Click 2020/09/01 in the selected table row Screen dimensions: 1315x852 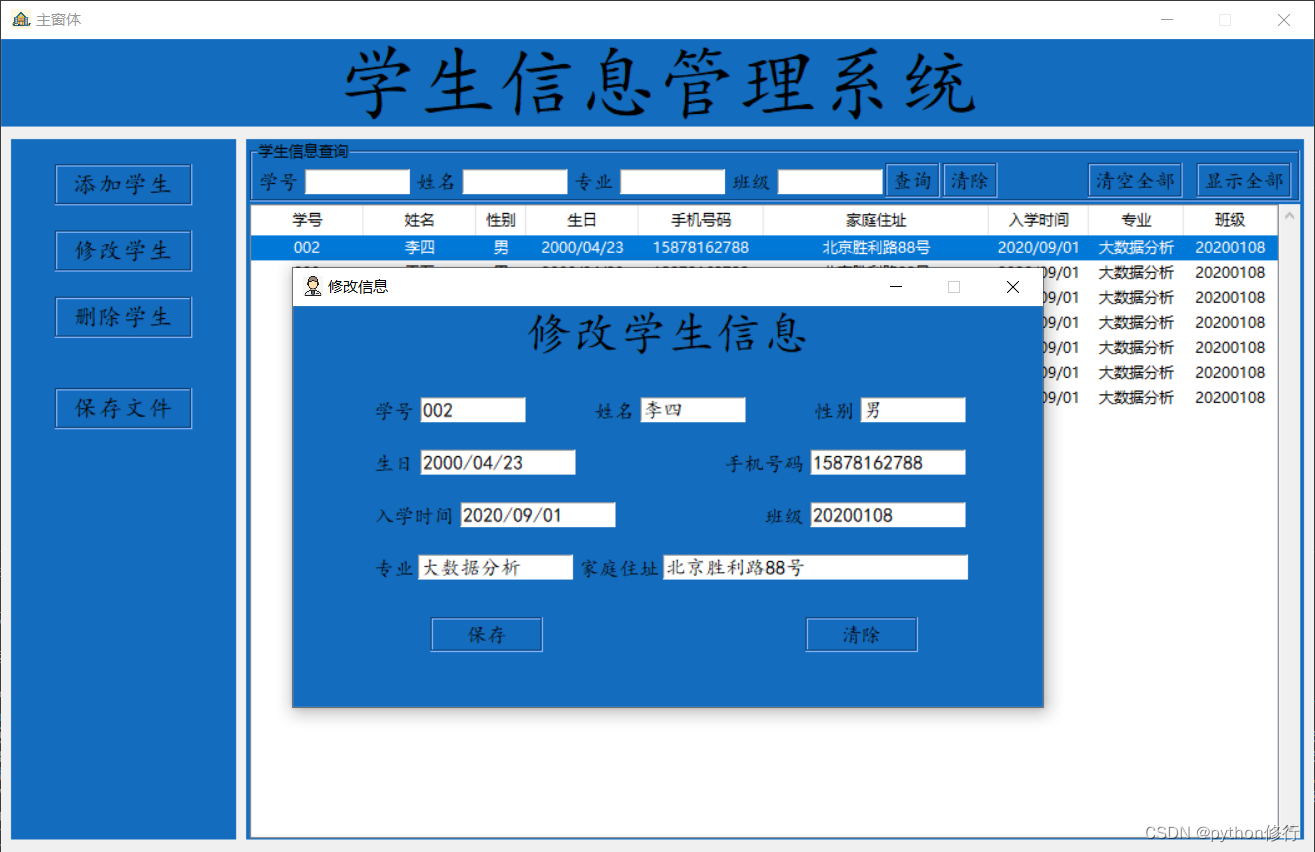(1038, 247)
